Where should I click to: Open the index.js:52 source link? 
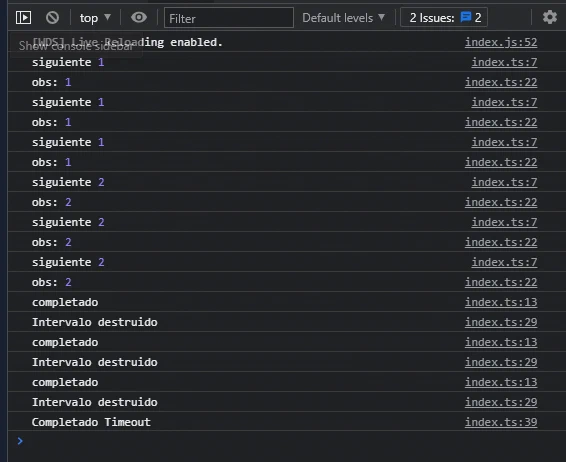(x=501, y=42)
